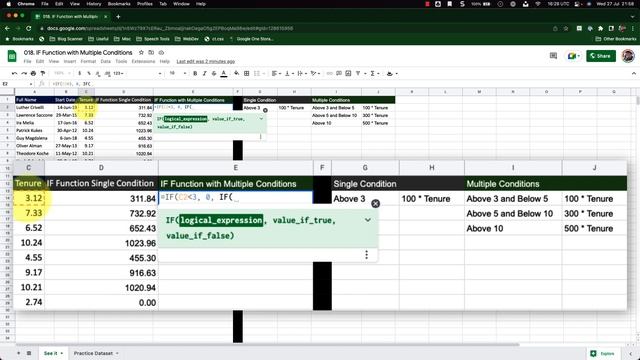Open the Last edit history link
Viewport: 640px width, 360px height.
coord(206,61)
